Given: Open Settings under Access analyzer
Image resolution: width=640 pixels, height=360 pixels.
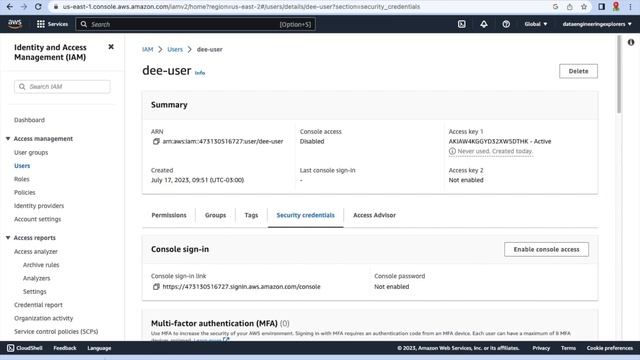Looking at the screenshot, I should (35, 291).
